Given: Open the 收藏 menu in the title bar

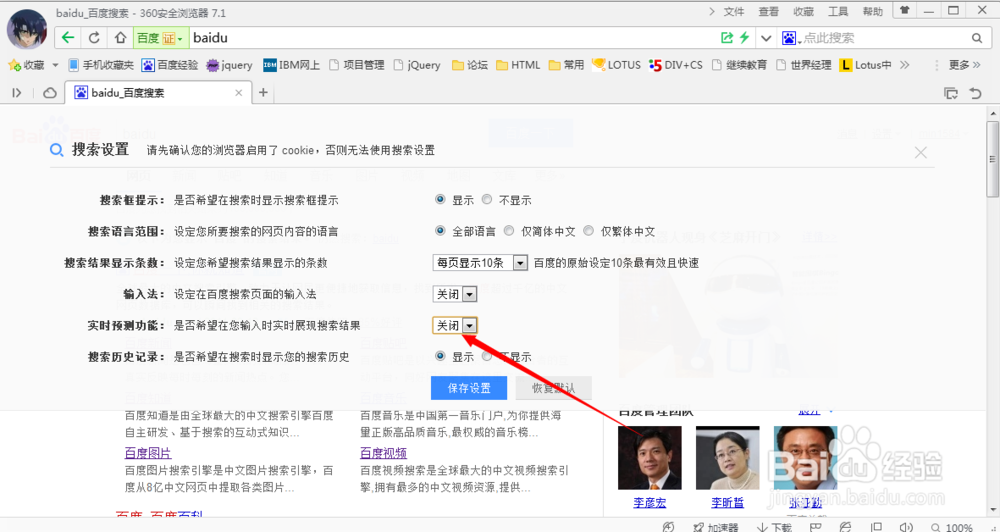Looking at the screenshot, I should 803,11.
